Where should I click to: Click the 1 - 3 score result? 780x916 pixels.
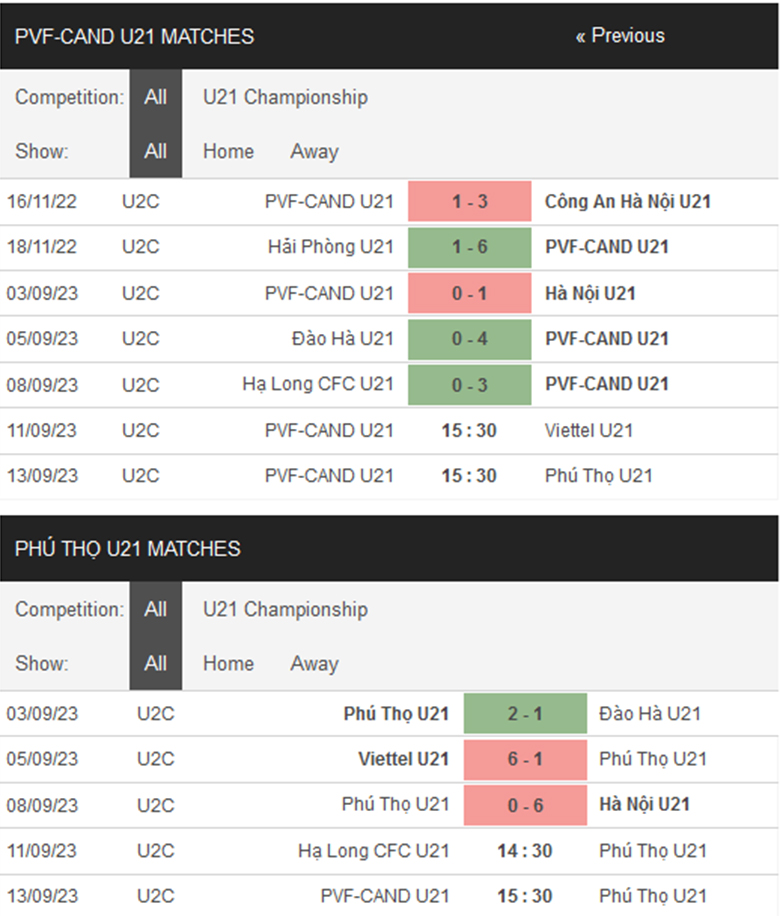(470, 201)
